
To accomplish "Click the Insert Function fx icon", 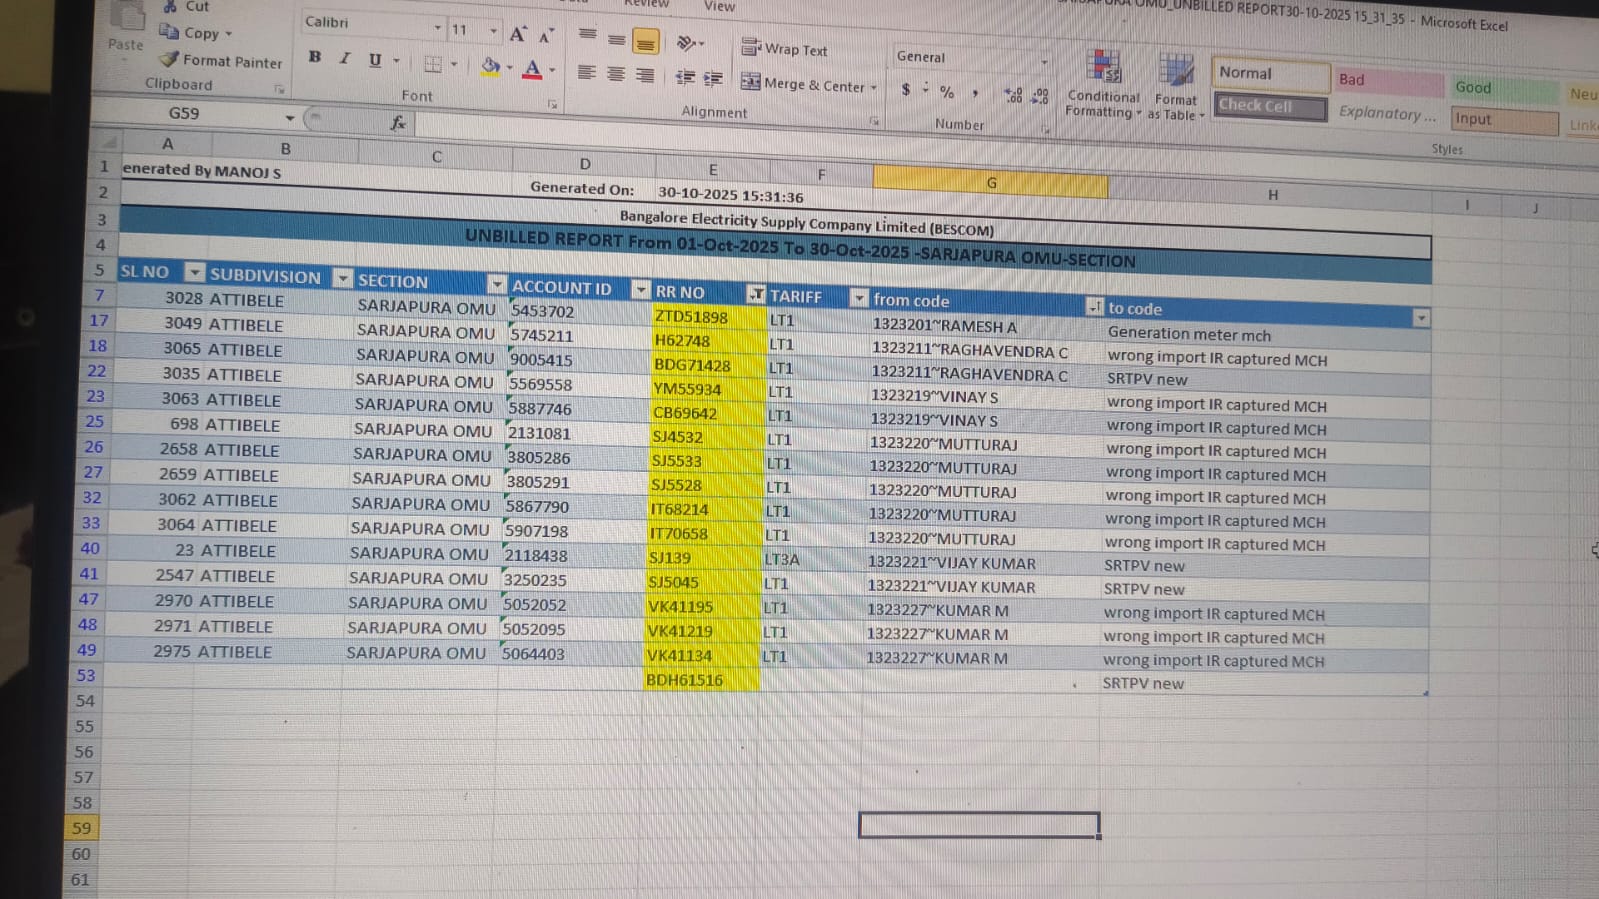I will 398,123.
